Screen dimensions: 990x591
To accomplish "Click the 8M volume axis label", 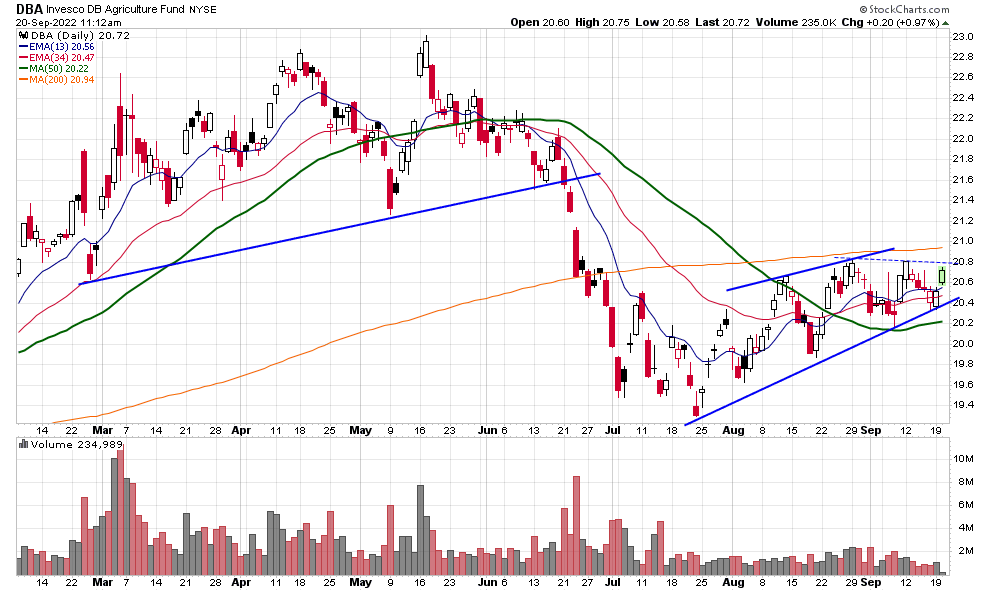I will tap(966, 482).
